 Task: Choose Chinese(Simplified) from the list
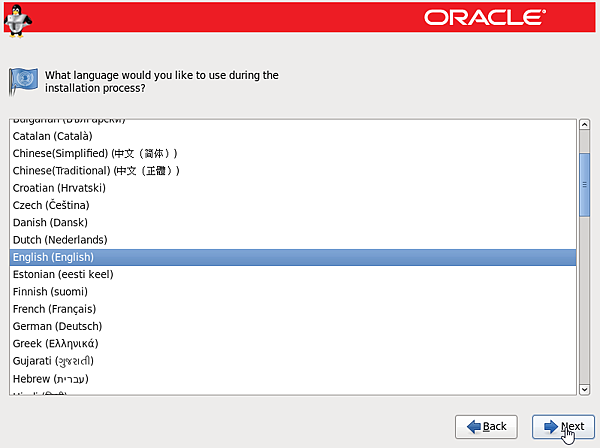[x=95, y=153]
